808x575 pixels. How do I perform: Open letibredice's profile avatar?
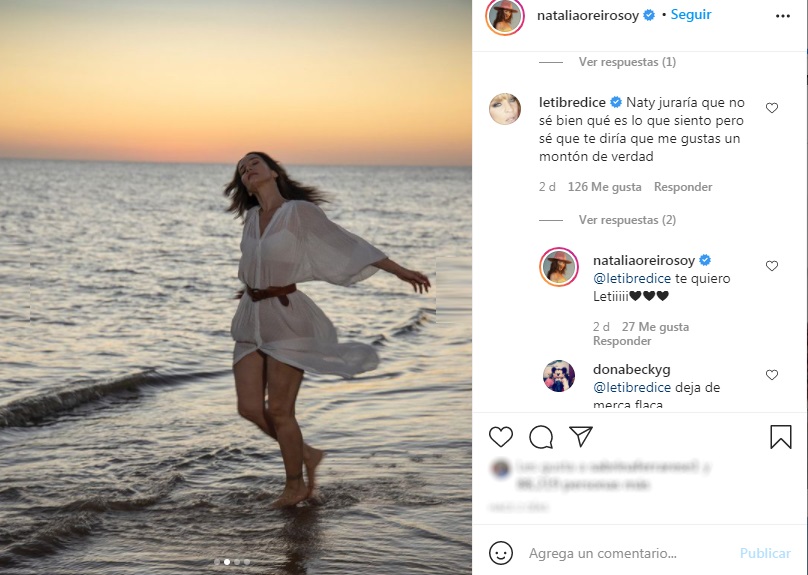tap(505, 109)
